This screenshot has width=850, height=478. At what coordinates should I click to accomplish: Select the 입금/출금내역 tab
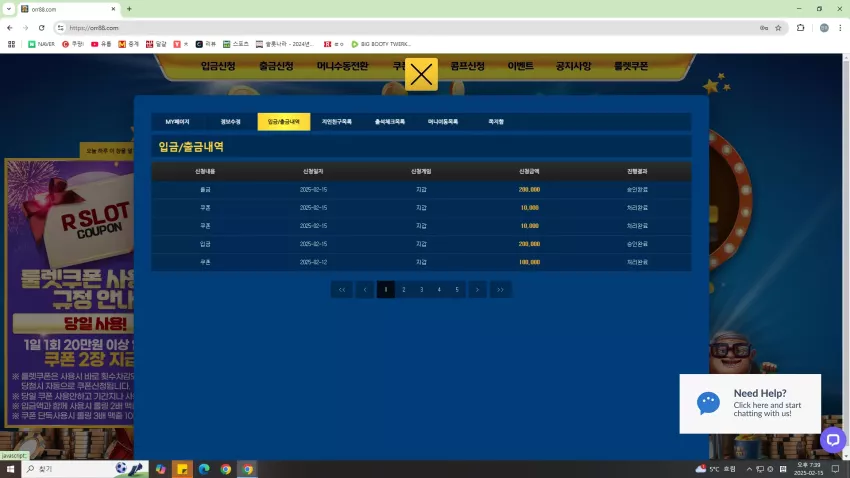[284, 122]
